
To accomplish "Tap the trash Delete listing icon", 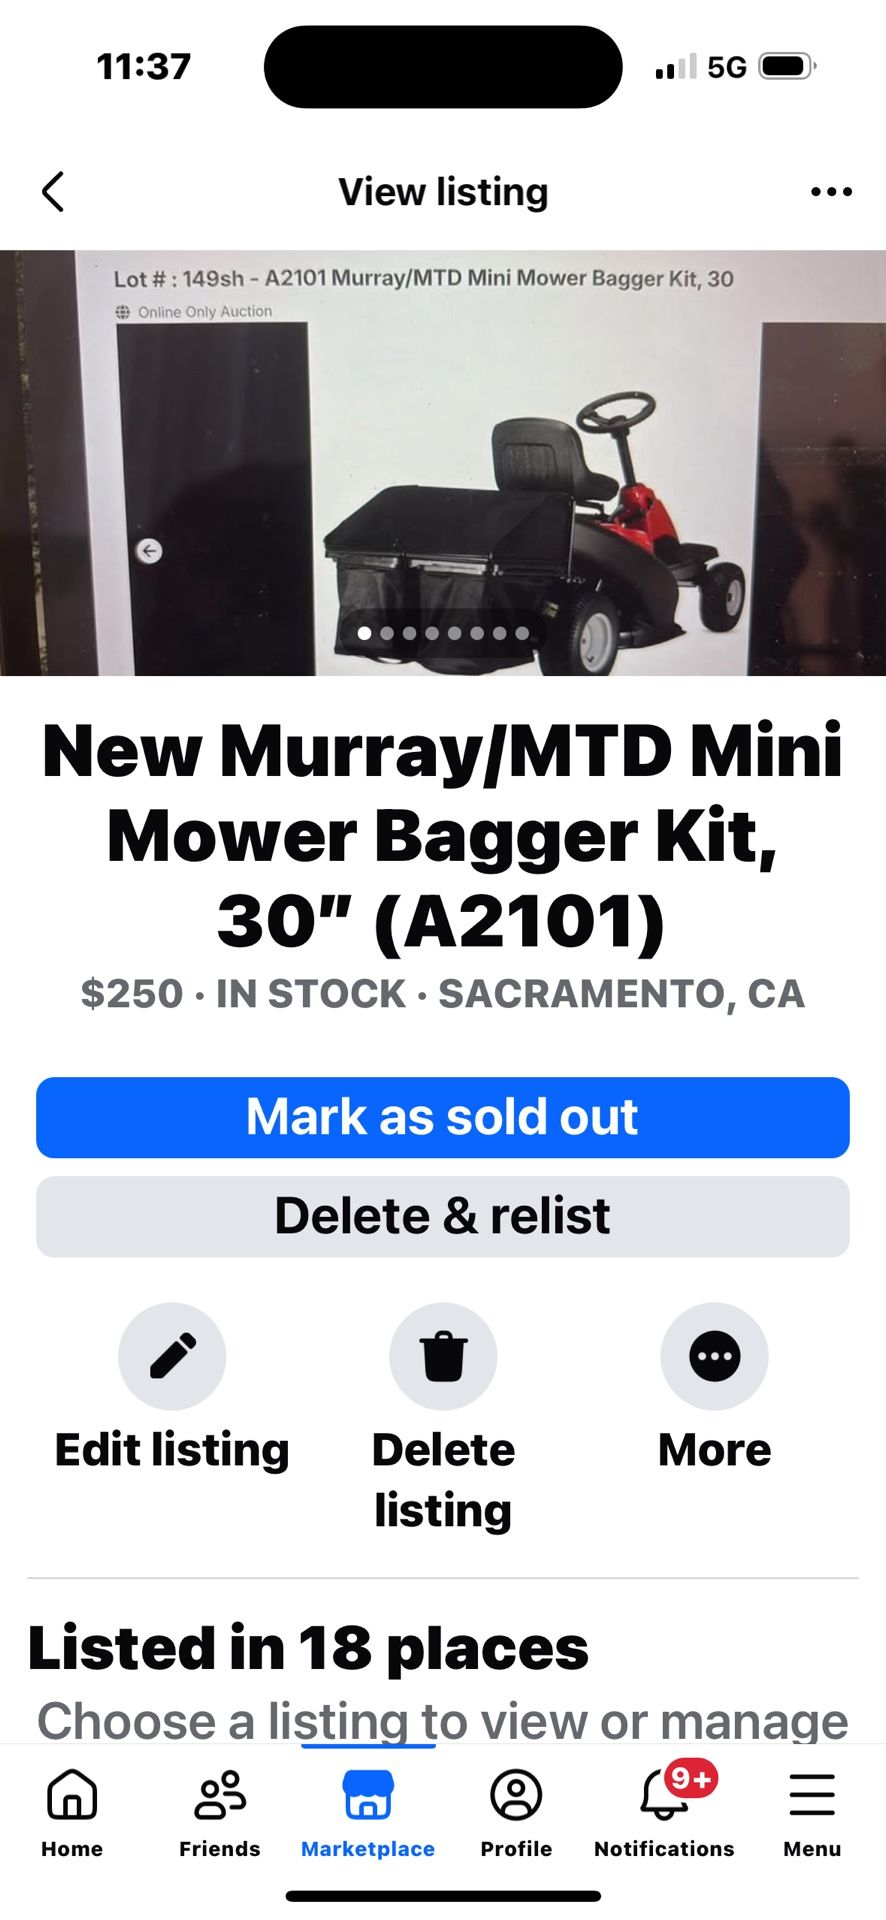I will pyautogui.click(x=443, y=1356).
